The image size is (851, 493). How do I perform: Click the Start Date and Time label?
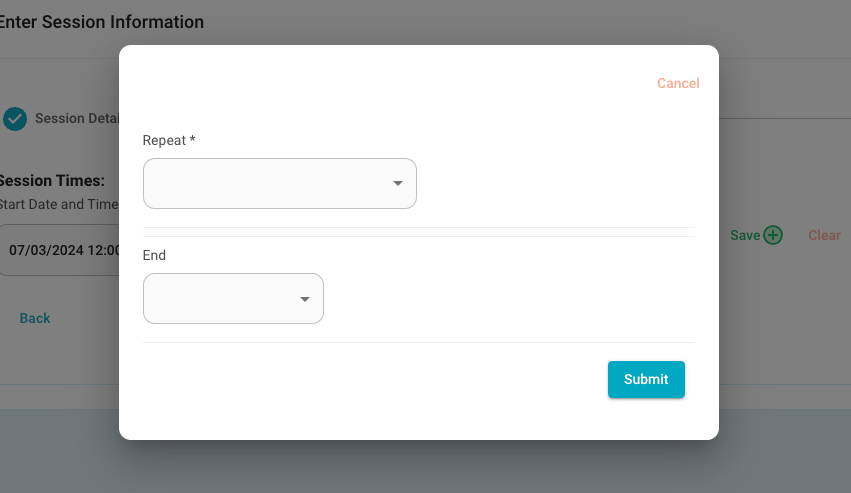click(59, 204)
